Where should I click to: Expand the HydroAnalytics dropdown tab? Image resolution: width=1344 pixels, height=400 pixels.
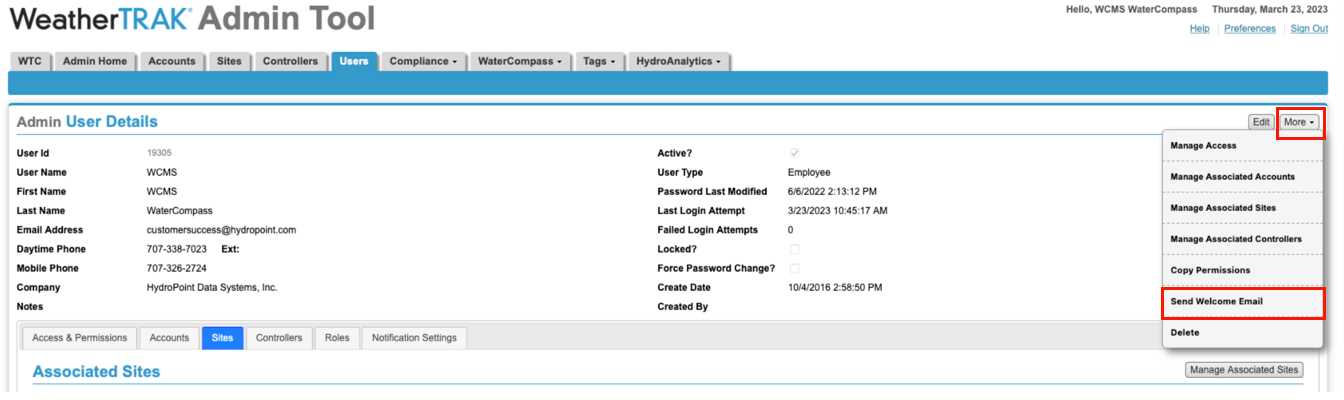680,61
